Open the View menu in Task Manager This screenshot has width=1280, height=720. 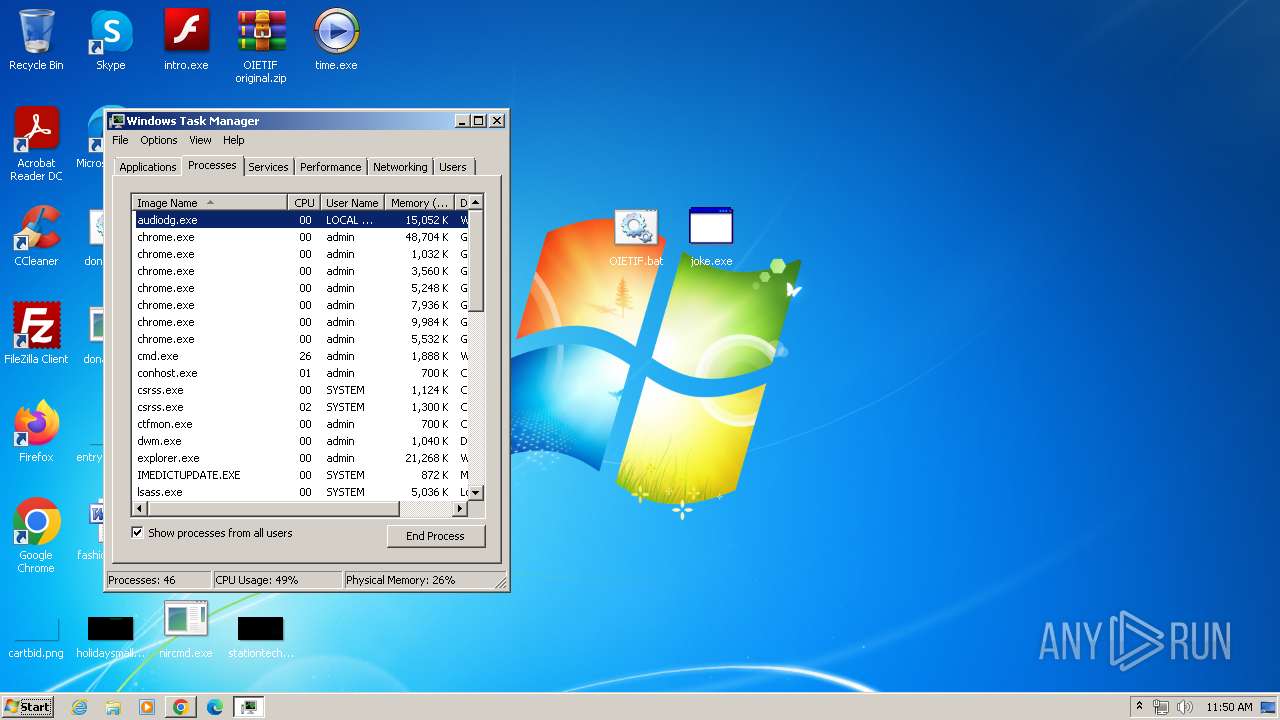click(200, 140)
